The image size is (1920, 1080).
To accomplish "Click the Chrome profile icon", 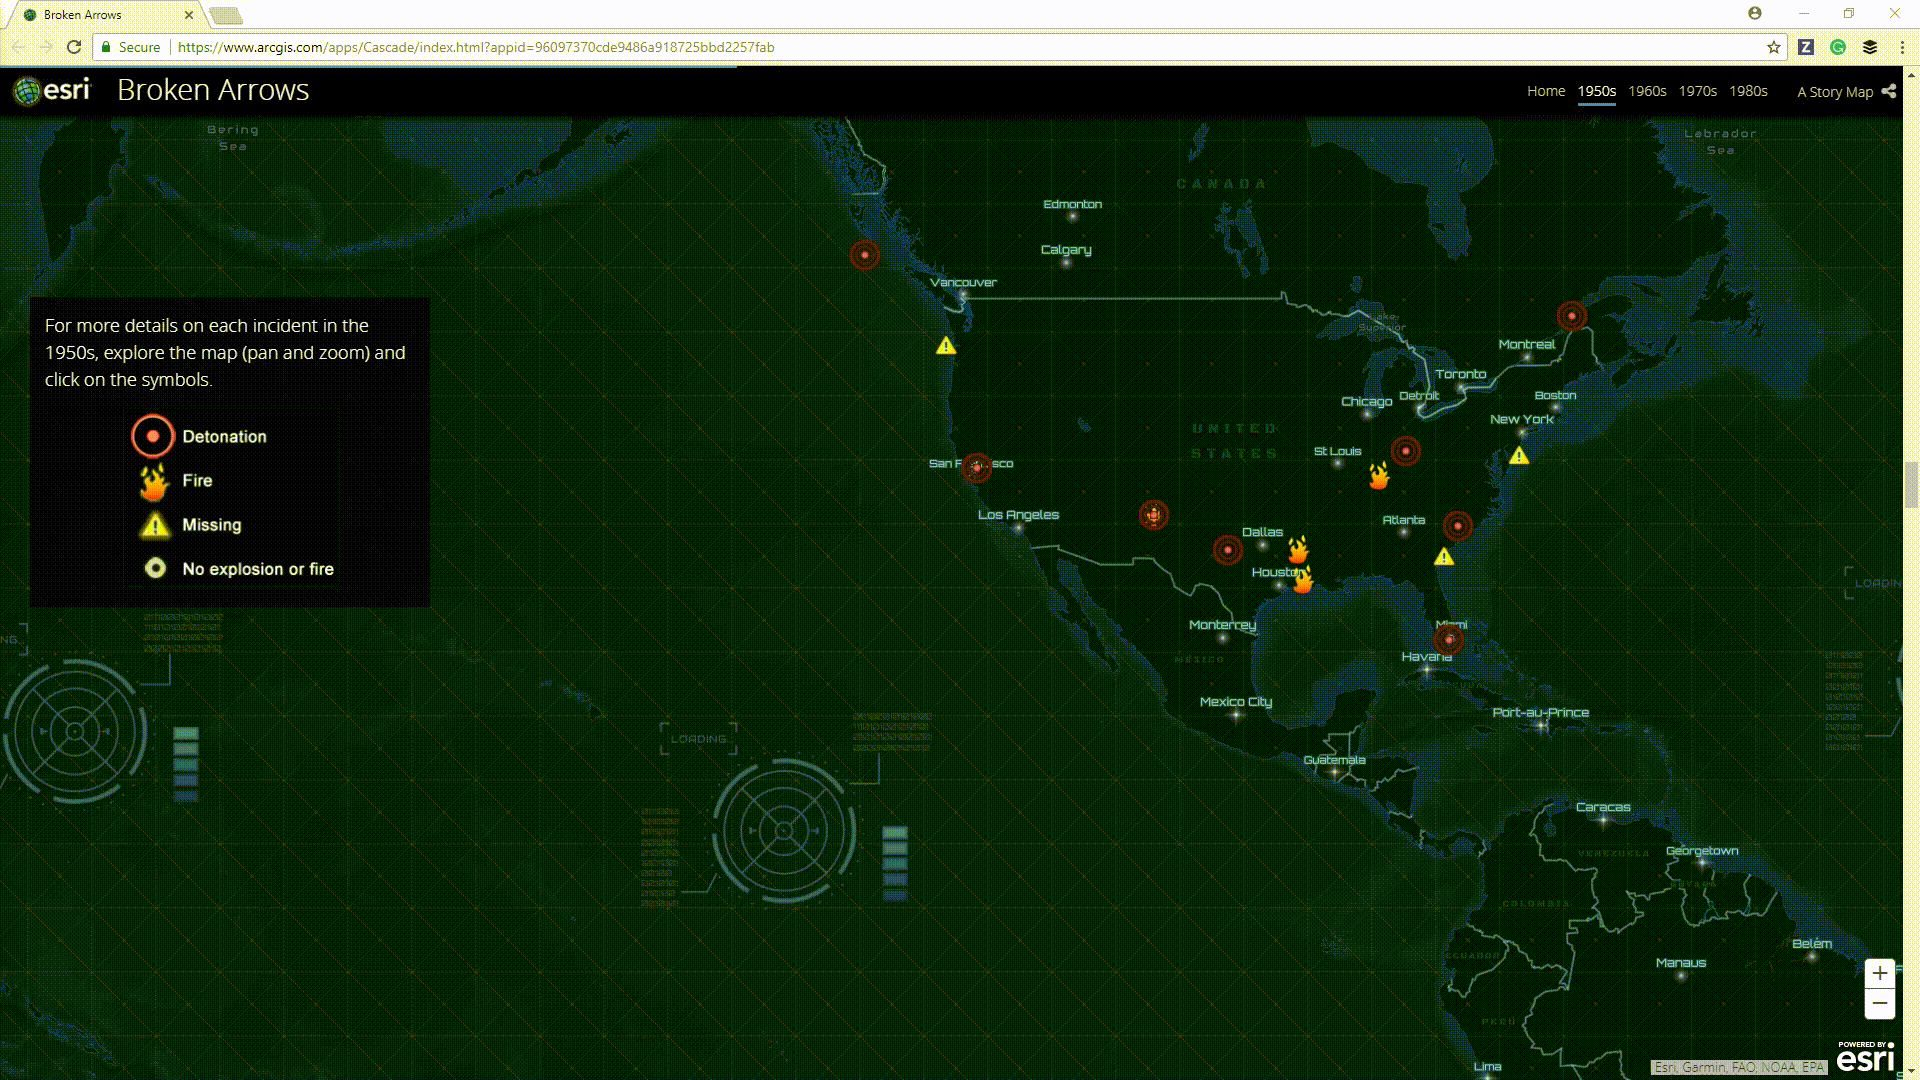I will pyautogui.click(x=1757, y=12).
